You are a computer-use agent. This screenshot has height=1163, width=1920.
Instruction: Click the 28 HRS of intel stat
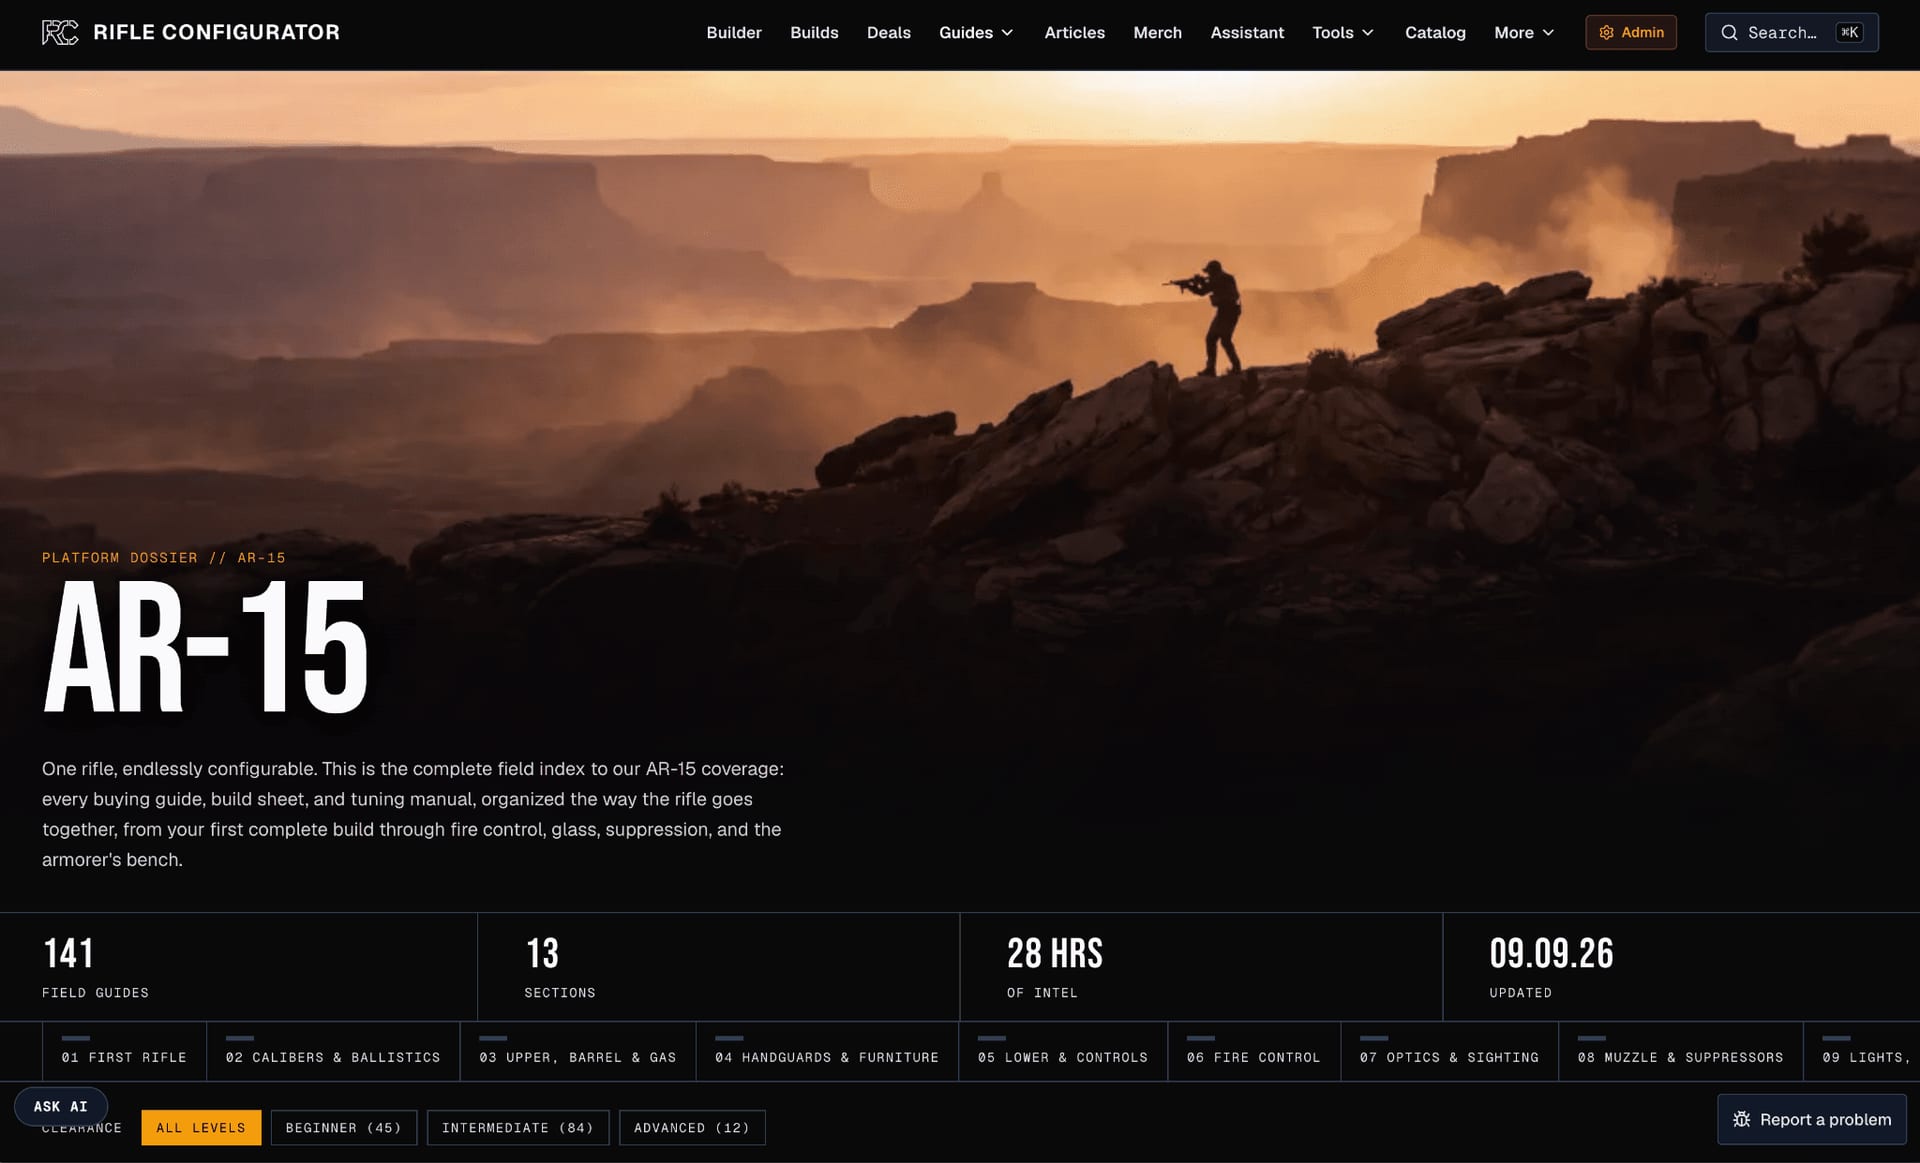tap(1201, 967)
